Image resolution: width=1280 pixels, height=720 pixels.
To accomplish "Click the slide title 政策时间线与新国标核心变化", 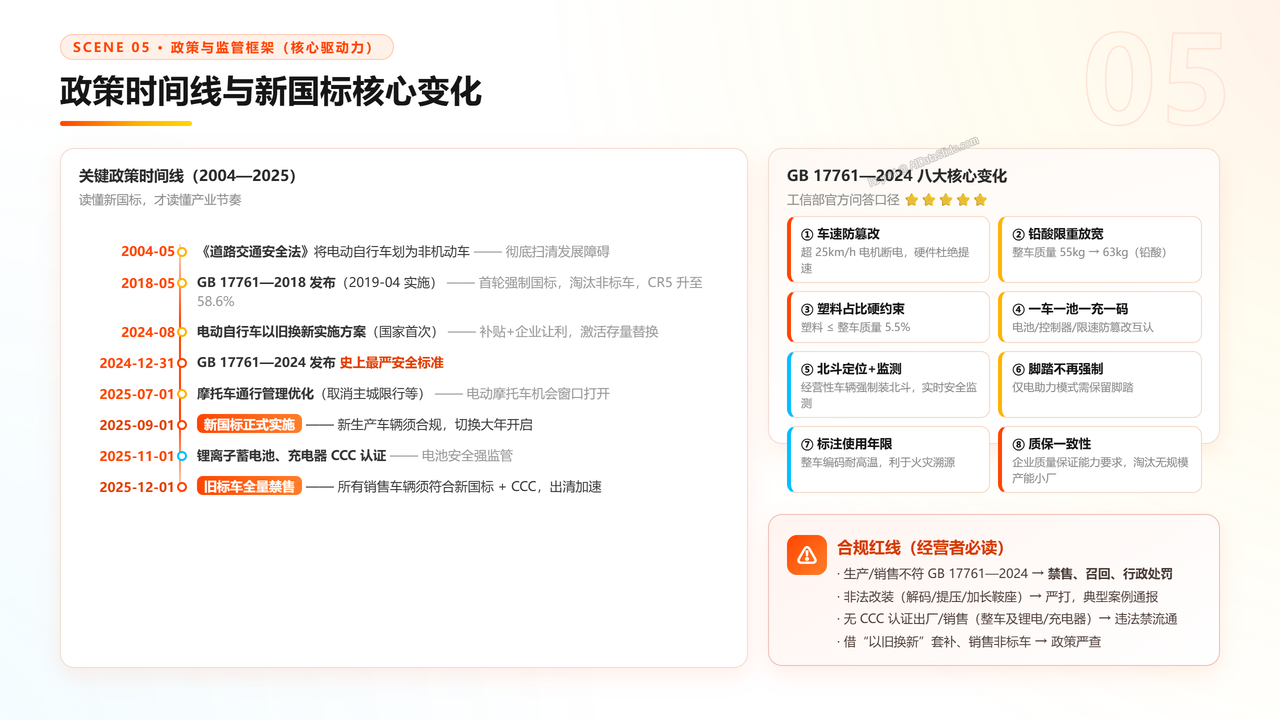I will point(271,91).
